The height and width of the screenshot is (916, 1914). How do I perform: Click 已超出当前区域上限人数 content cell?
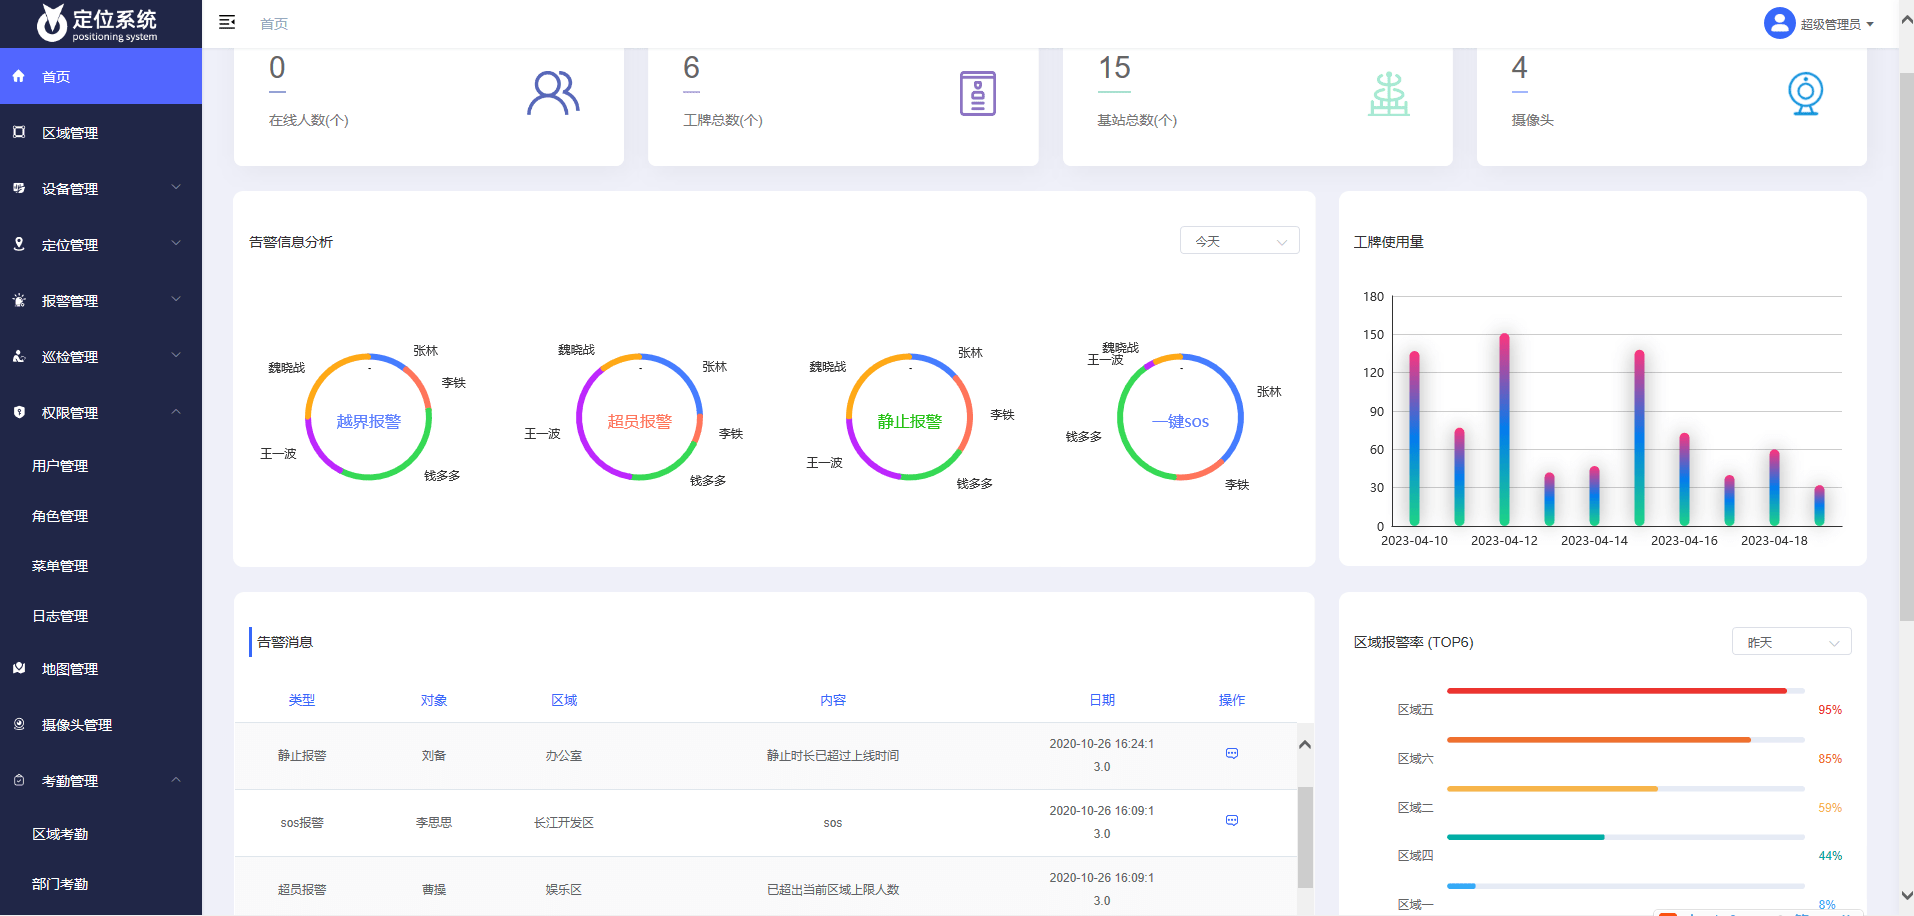point(833,890)
